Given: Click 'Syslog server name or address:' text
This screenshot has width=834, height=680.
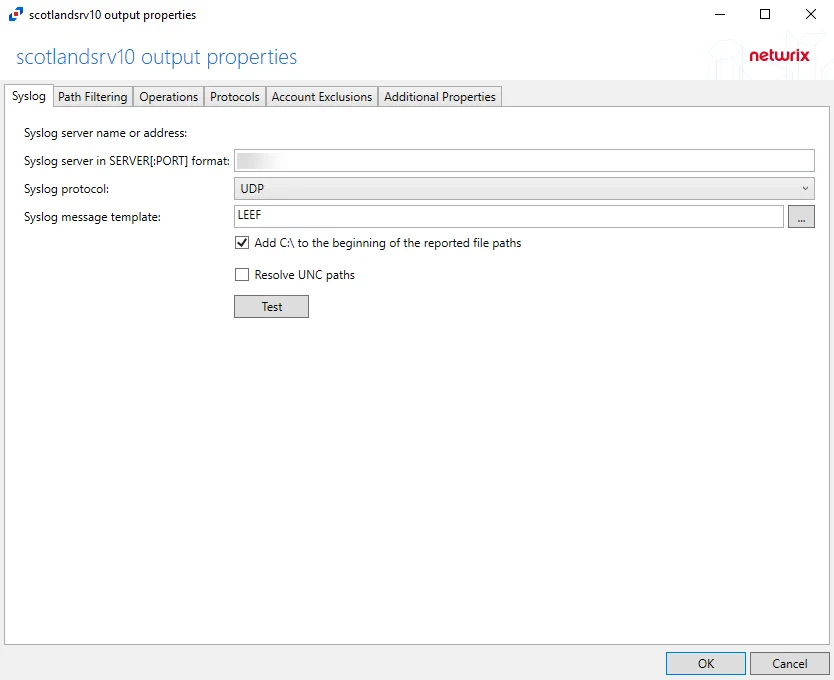Looking at the screenshot, I should point(105,133).
